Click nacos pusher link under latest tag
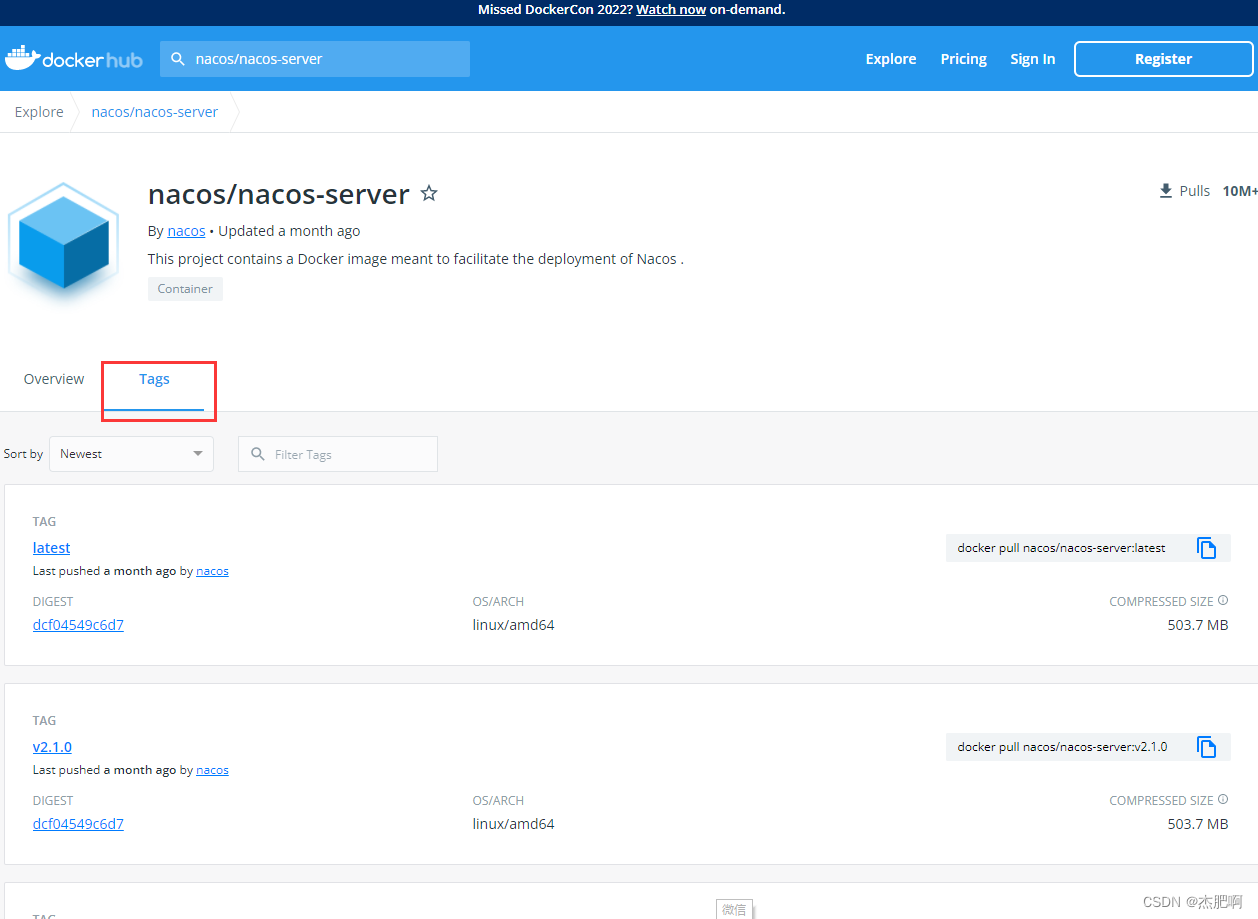The width and height of the screenshot is (1258, 919). 212,571
